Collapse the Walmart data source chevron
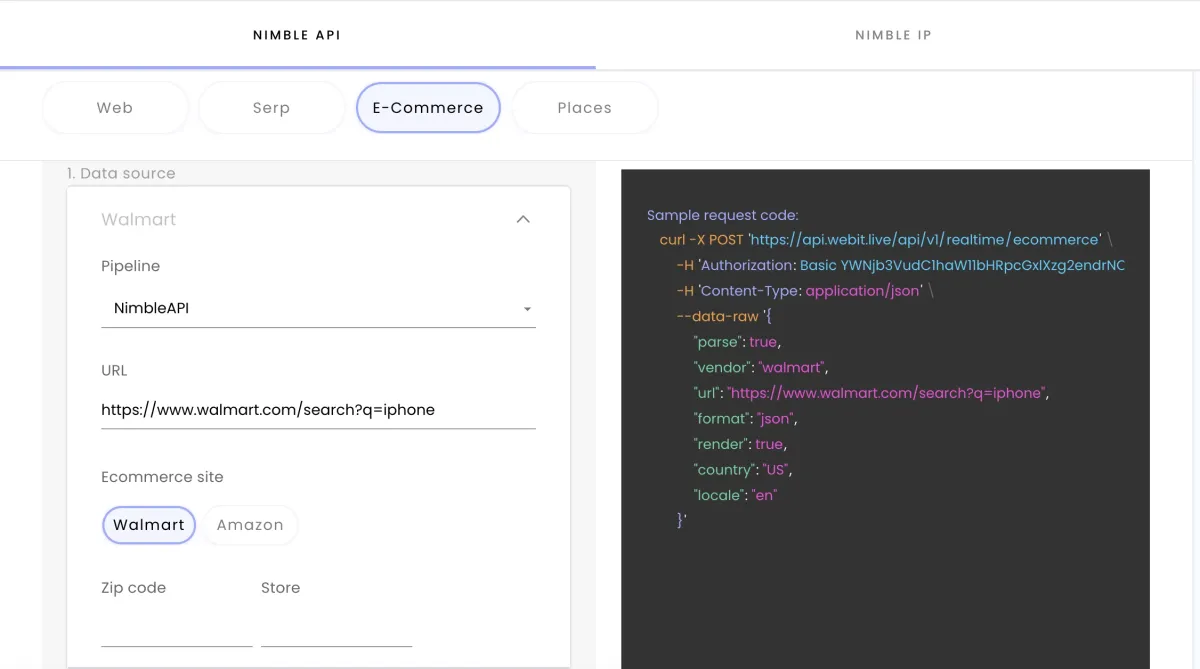 point(523,219)
